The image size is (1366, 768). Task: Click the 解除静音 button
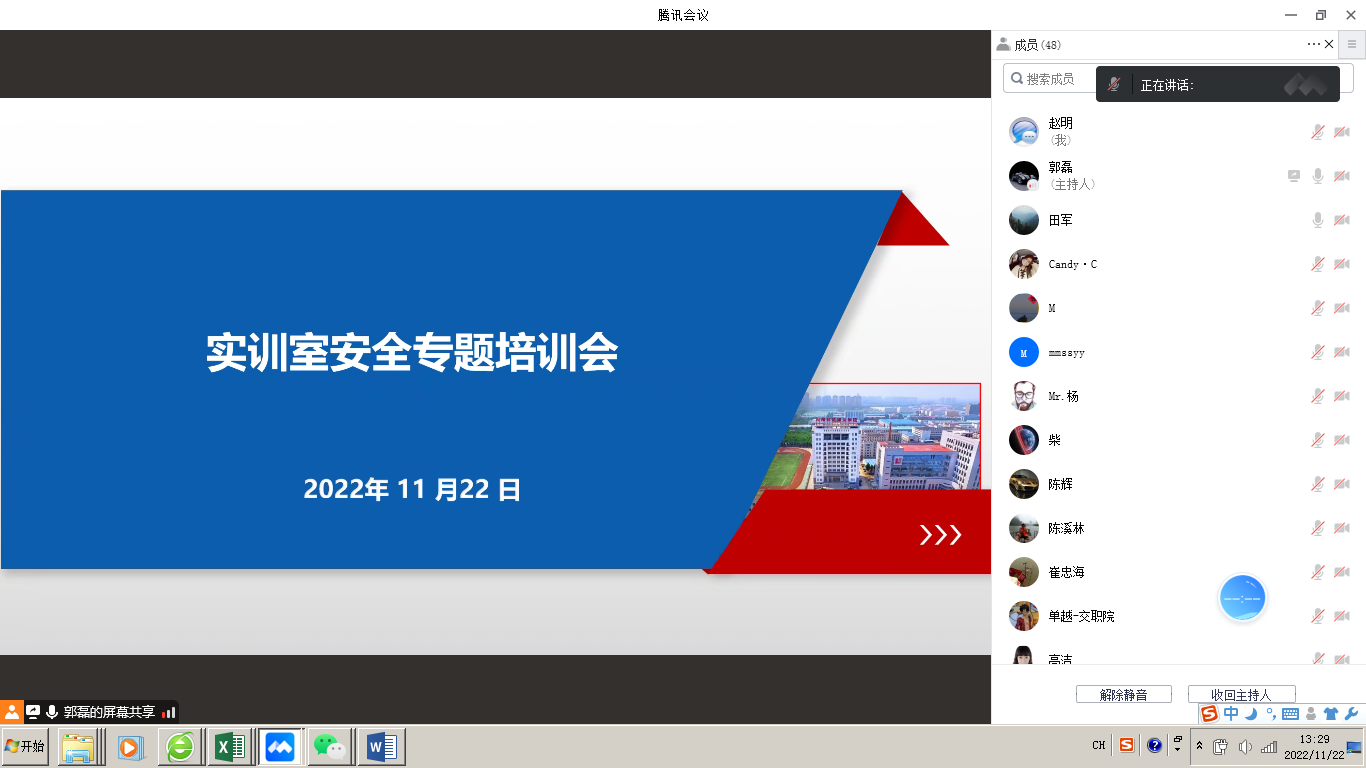pos(1123,695)
